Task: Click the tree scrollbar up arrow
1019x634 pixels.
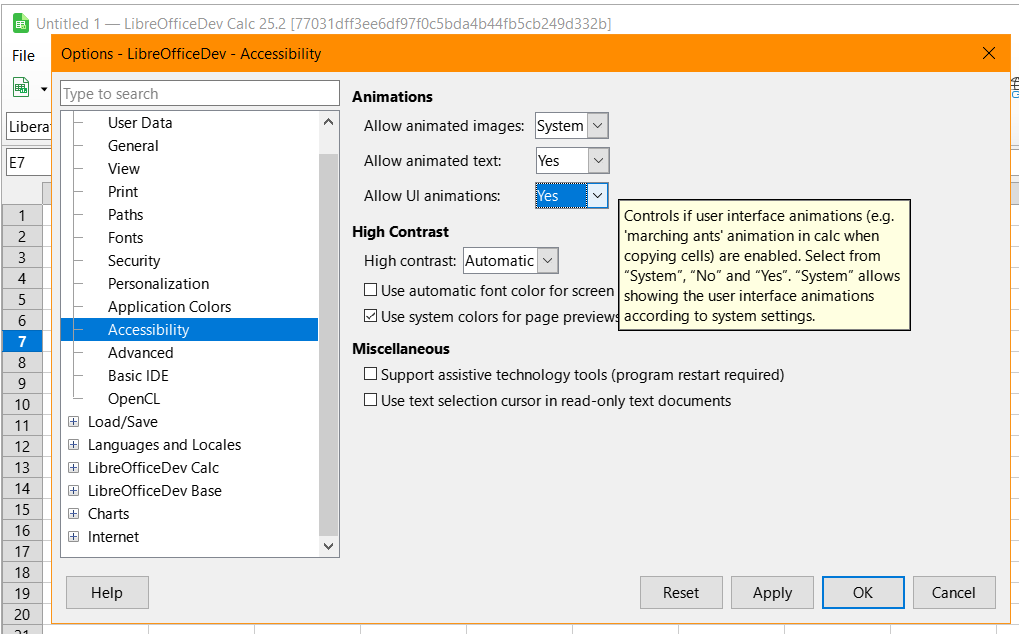Action: point(328,122)
